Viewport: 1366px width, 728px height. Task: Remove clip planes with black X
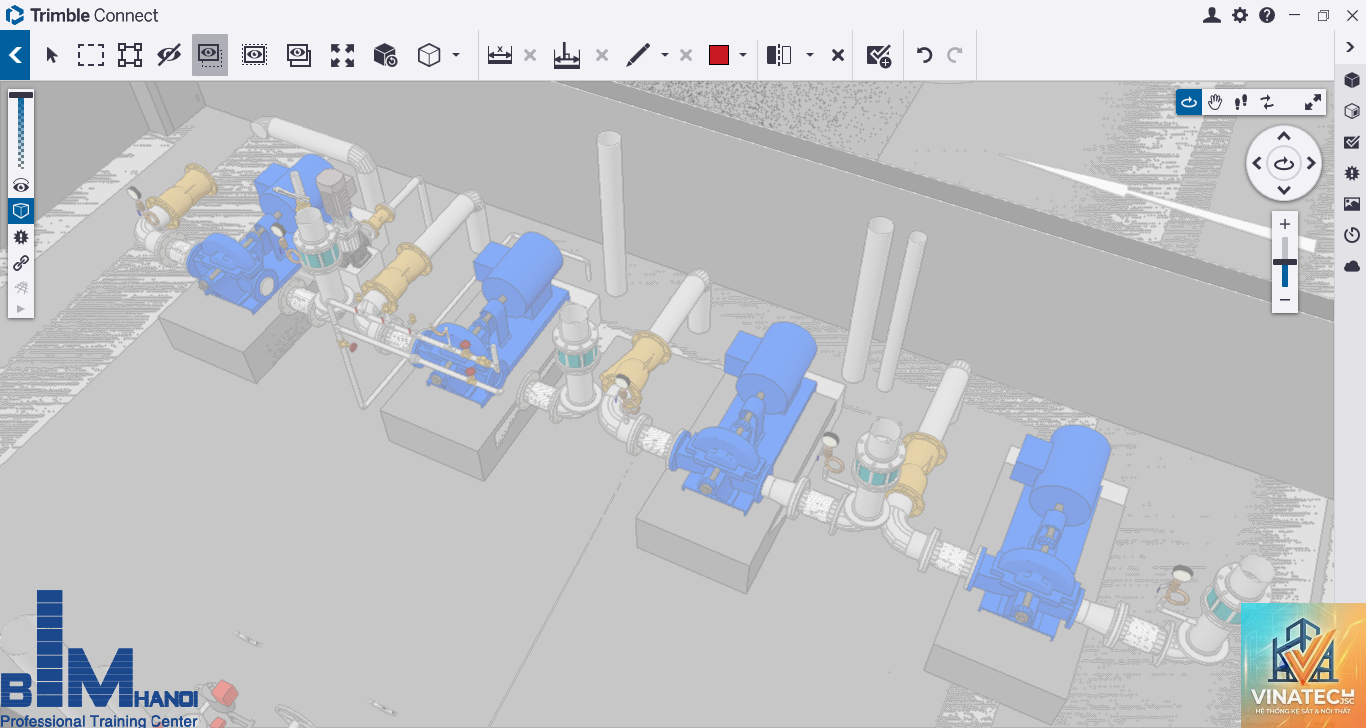(x=838, y=56)
